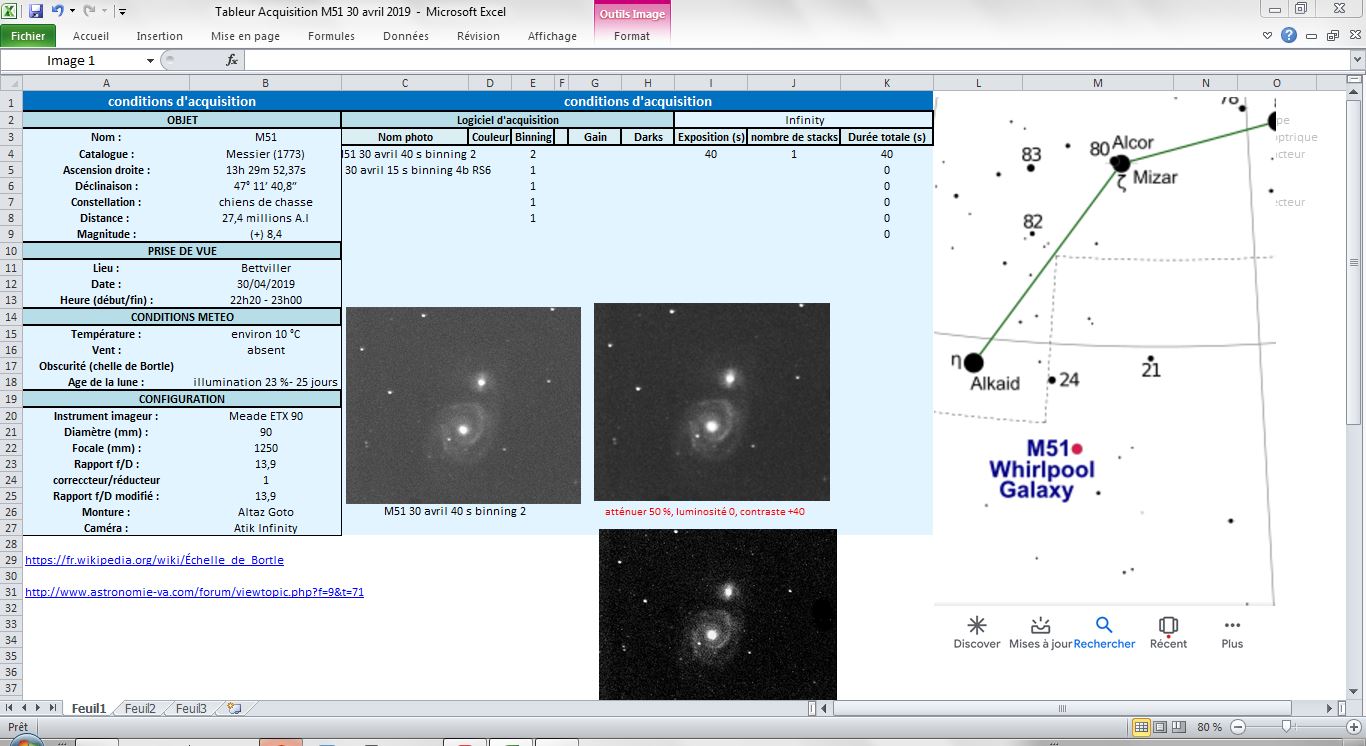Insert a new worksheet

[x=234, y=707]
